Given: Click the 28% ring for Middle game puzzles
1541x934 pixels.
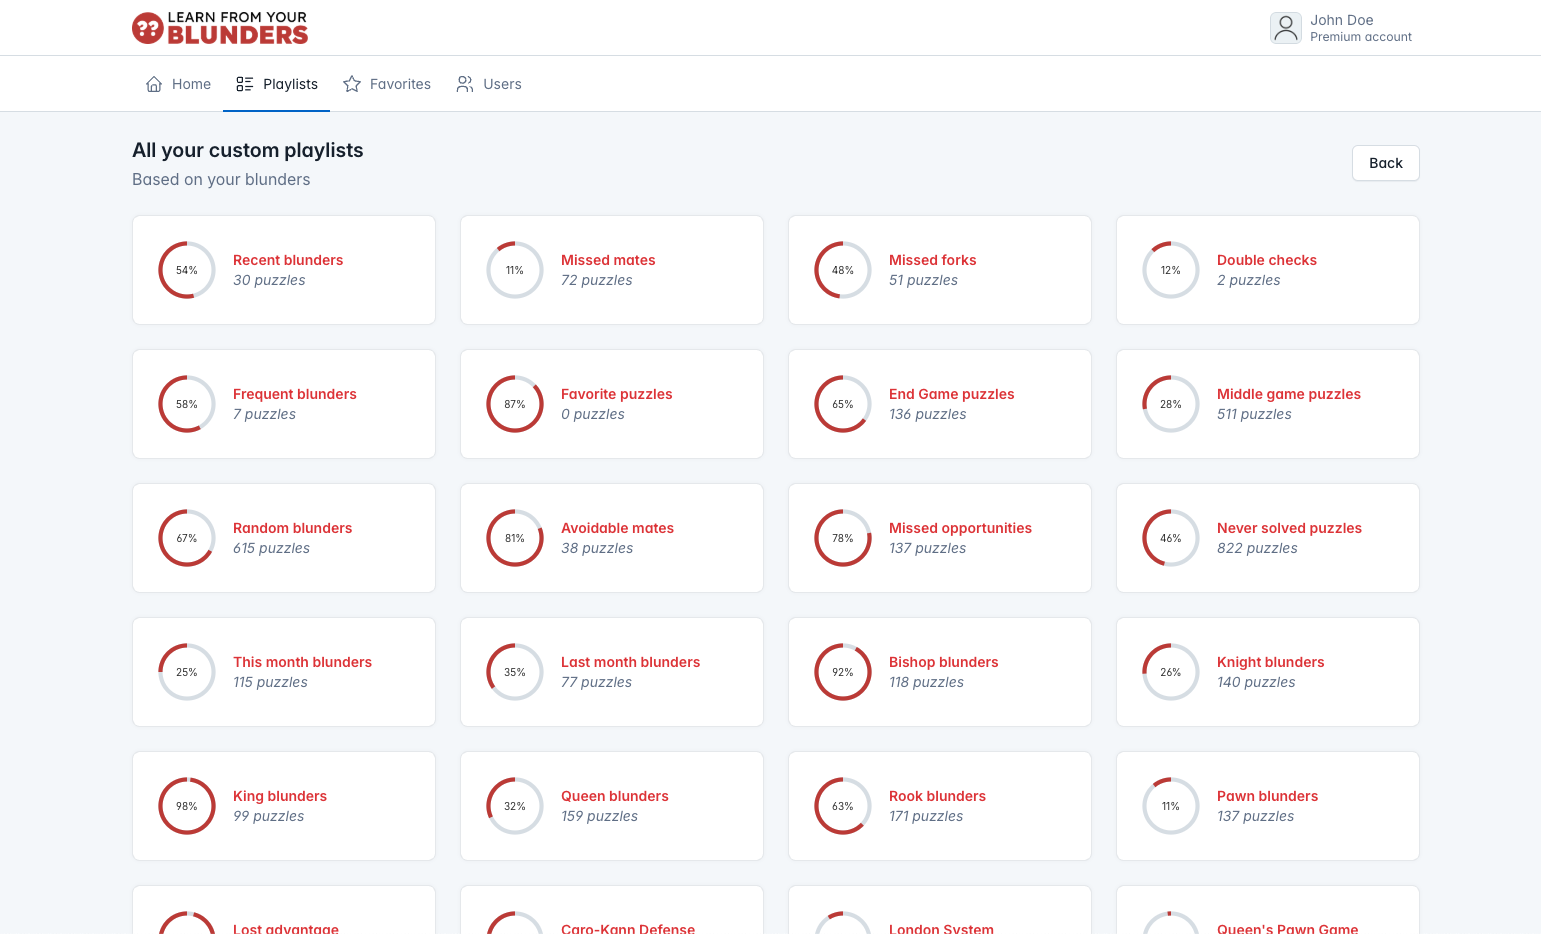Looking at the screenshot, I should pyautogui.click(x=1171, y=404).
